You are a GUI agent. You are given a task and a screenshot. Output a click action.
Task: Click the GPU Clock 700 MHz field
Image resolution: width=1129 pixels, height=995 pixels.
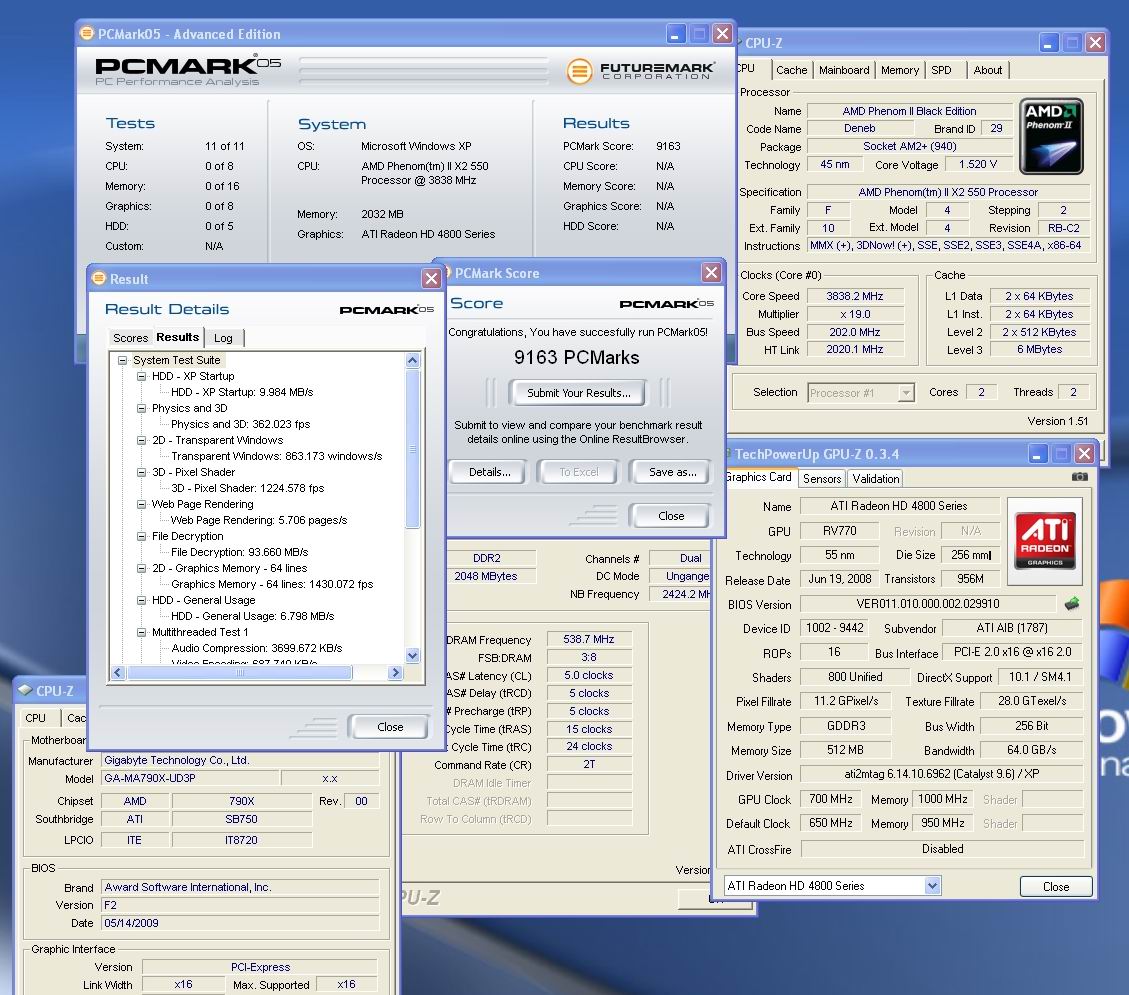831,799
